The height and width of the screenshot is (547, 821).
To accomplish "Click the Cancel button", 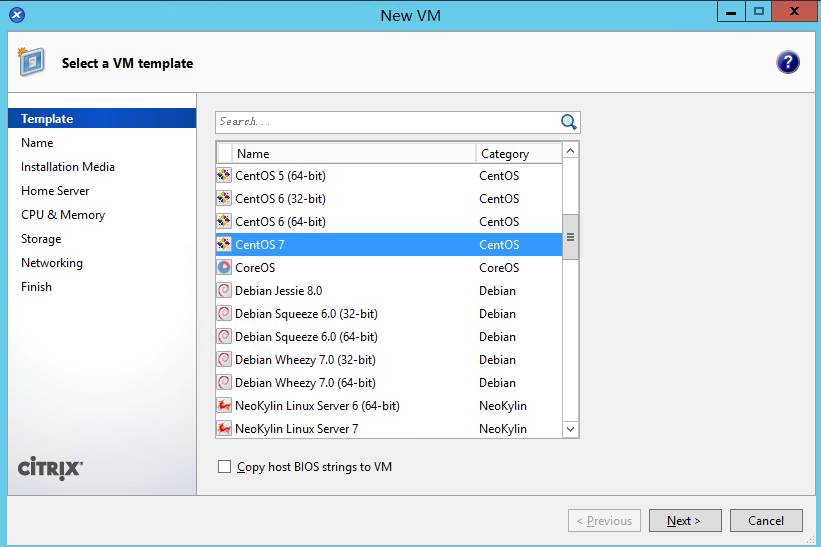I will [x=766, y=520].
